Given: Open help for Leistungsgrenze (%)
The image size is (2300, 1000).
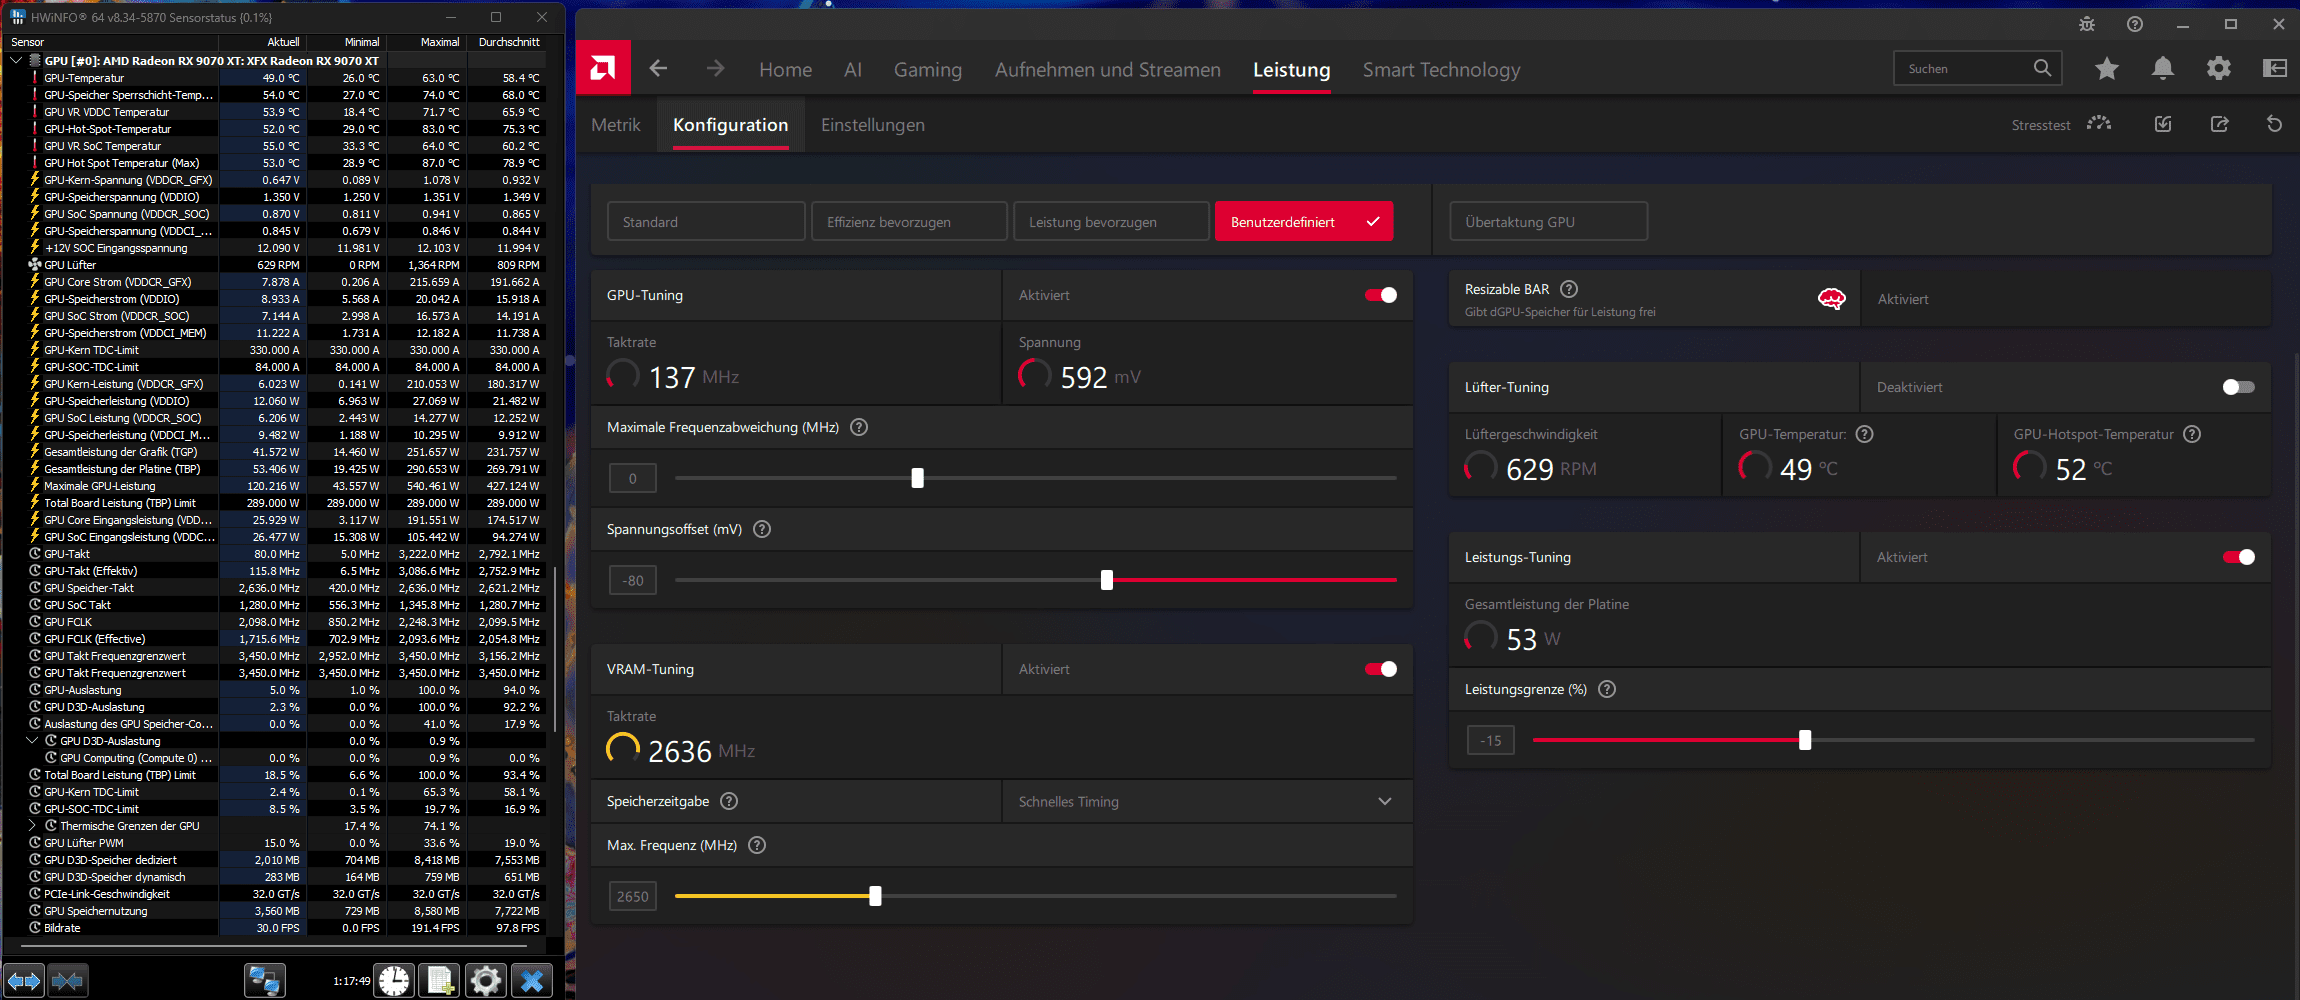Looking at the screenshot, I should 1607,689.
